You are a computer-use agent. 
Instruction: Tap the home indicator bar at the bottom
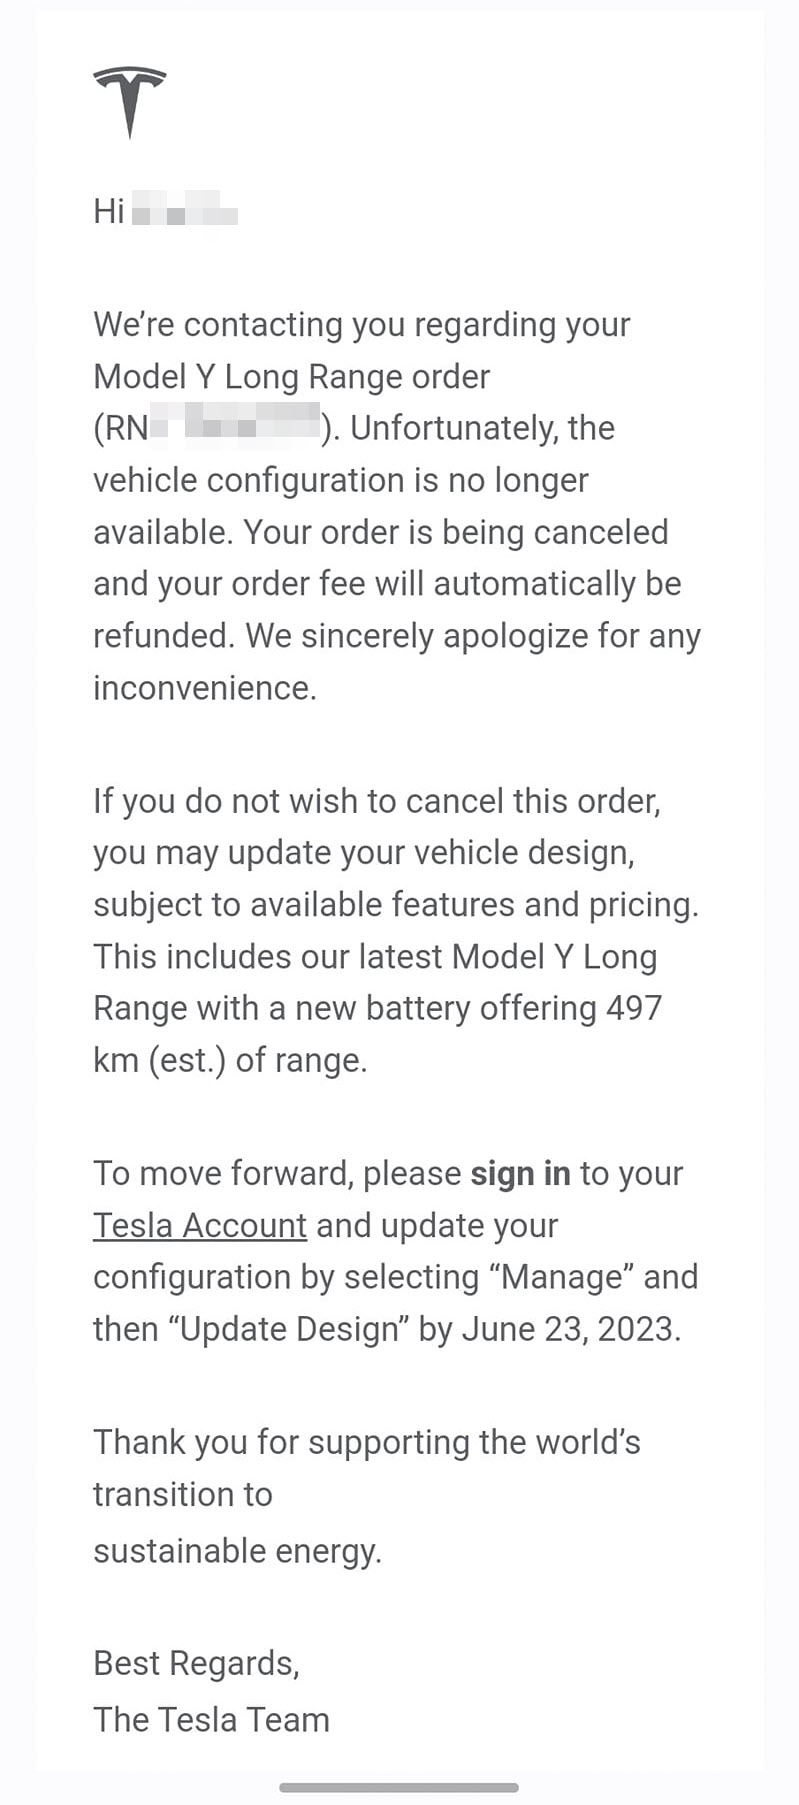[399, 1787]
